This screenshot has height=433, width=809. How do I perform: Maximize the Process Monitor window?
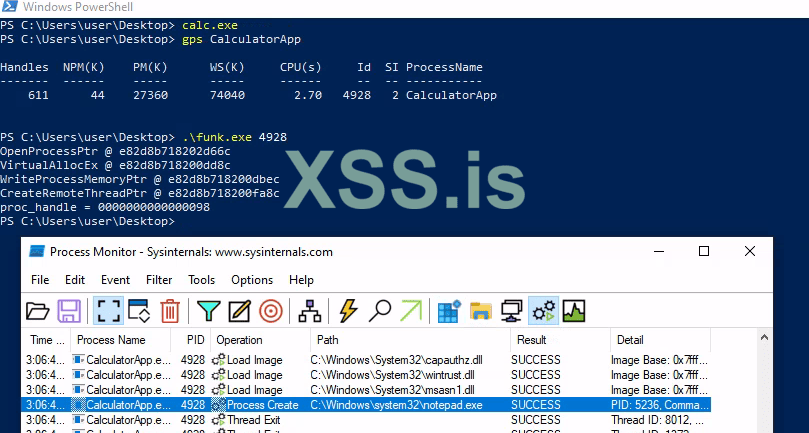(x=704, y=251)
